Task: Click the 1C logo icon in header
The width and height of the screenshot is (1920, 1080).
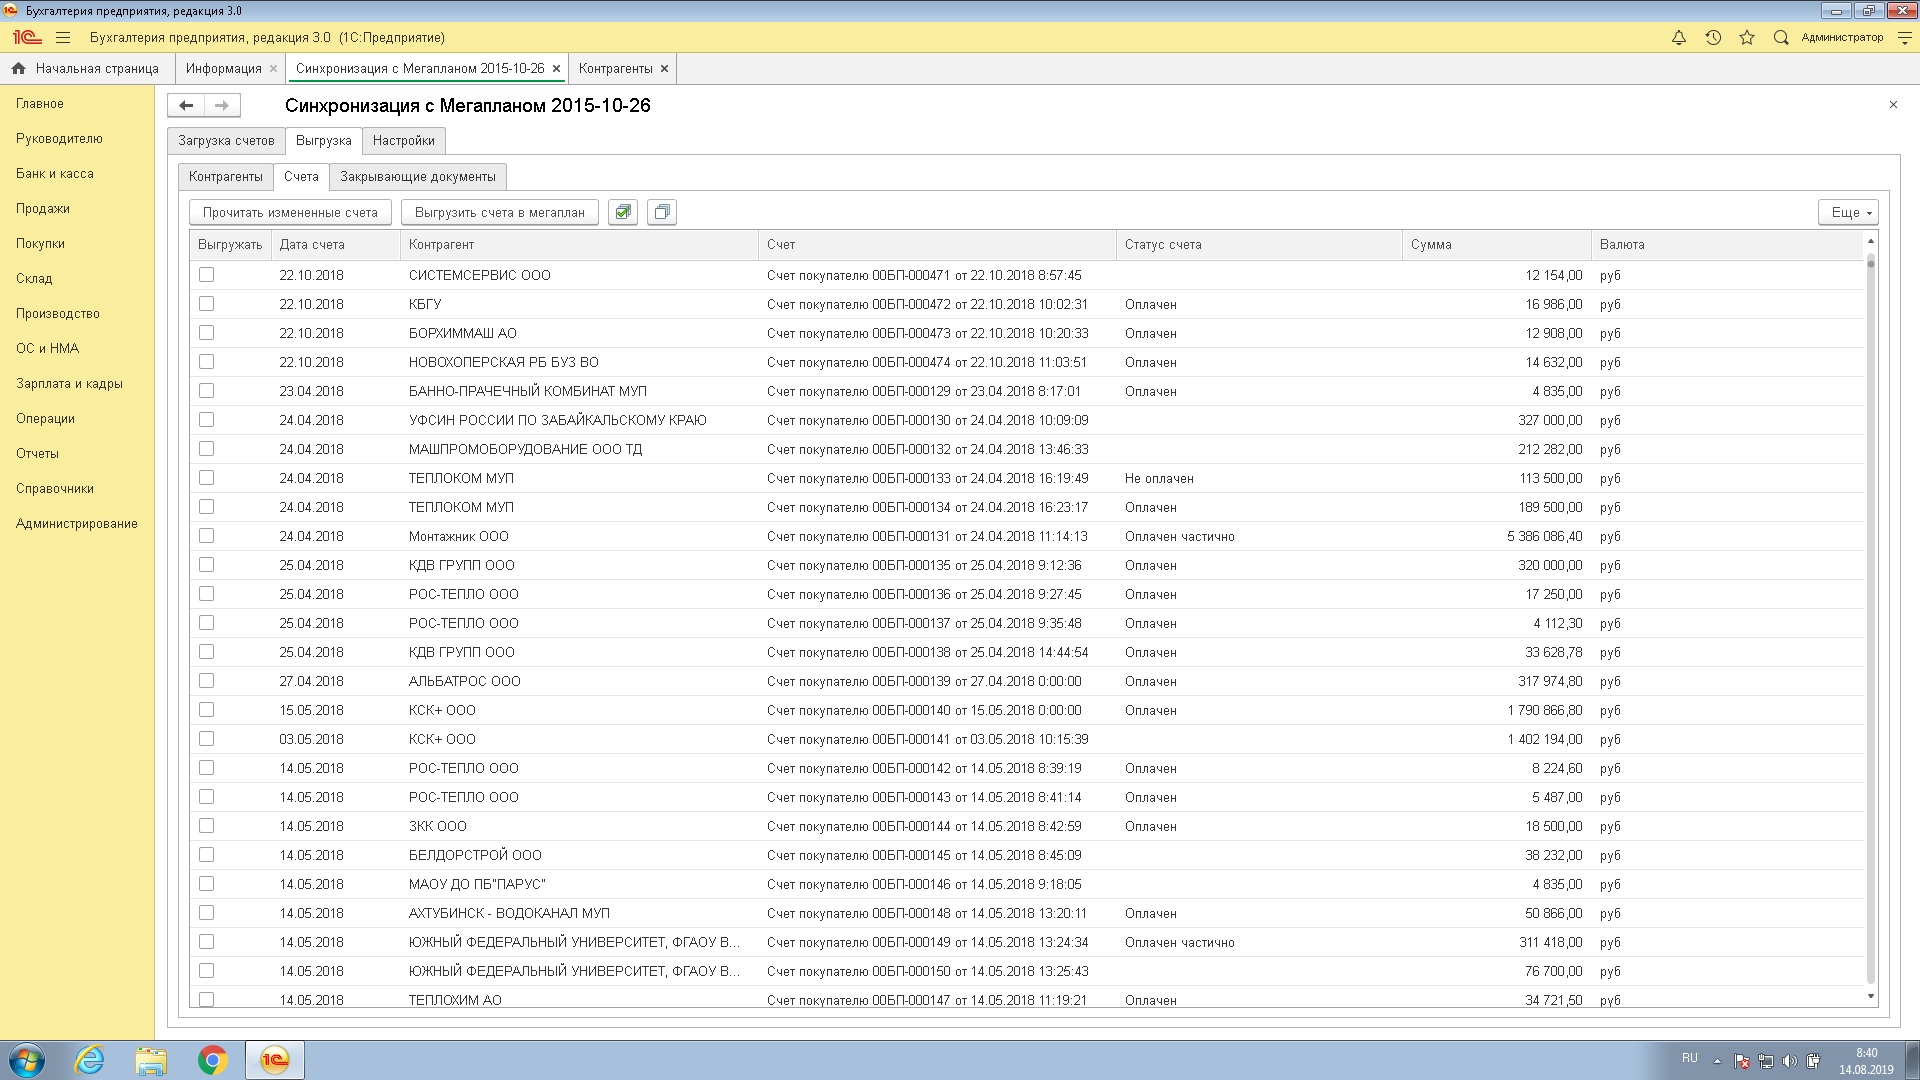Action: click(27, 38)
